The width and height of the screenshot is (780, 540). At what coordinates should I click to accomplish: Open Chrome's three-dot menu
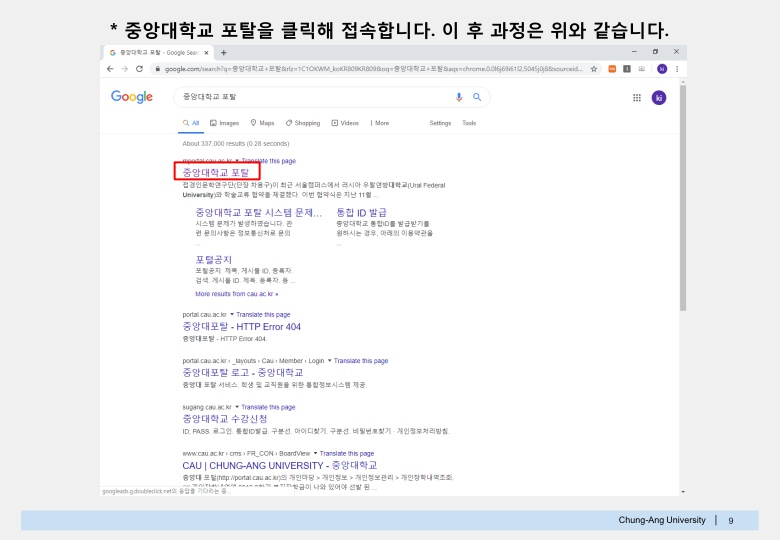pos(677,69)
